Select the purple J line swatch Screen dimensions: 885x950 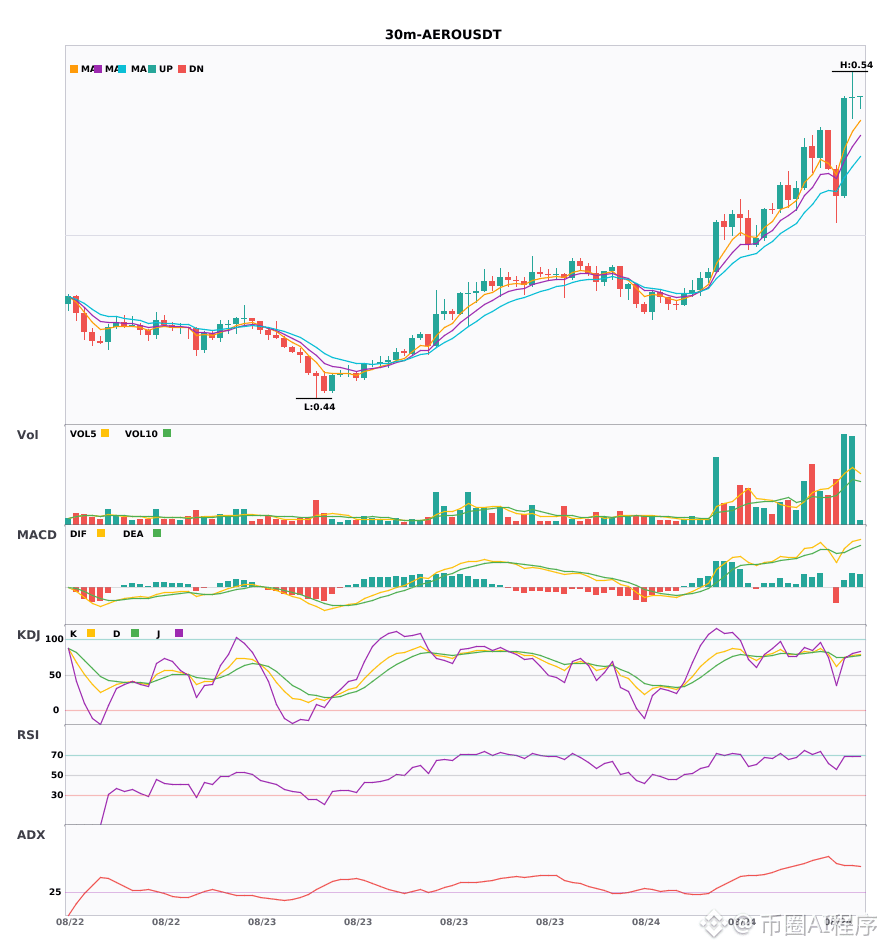tap(179, 633)
